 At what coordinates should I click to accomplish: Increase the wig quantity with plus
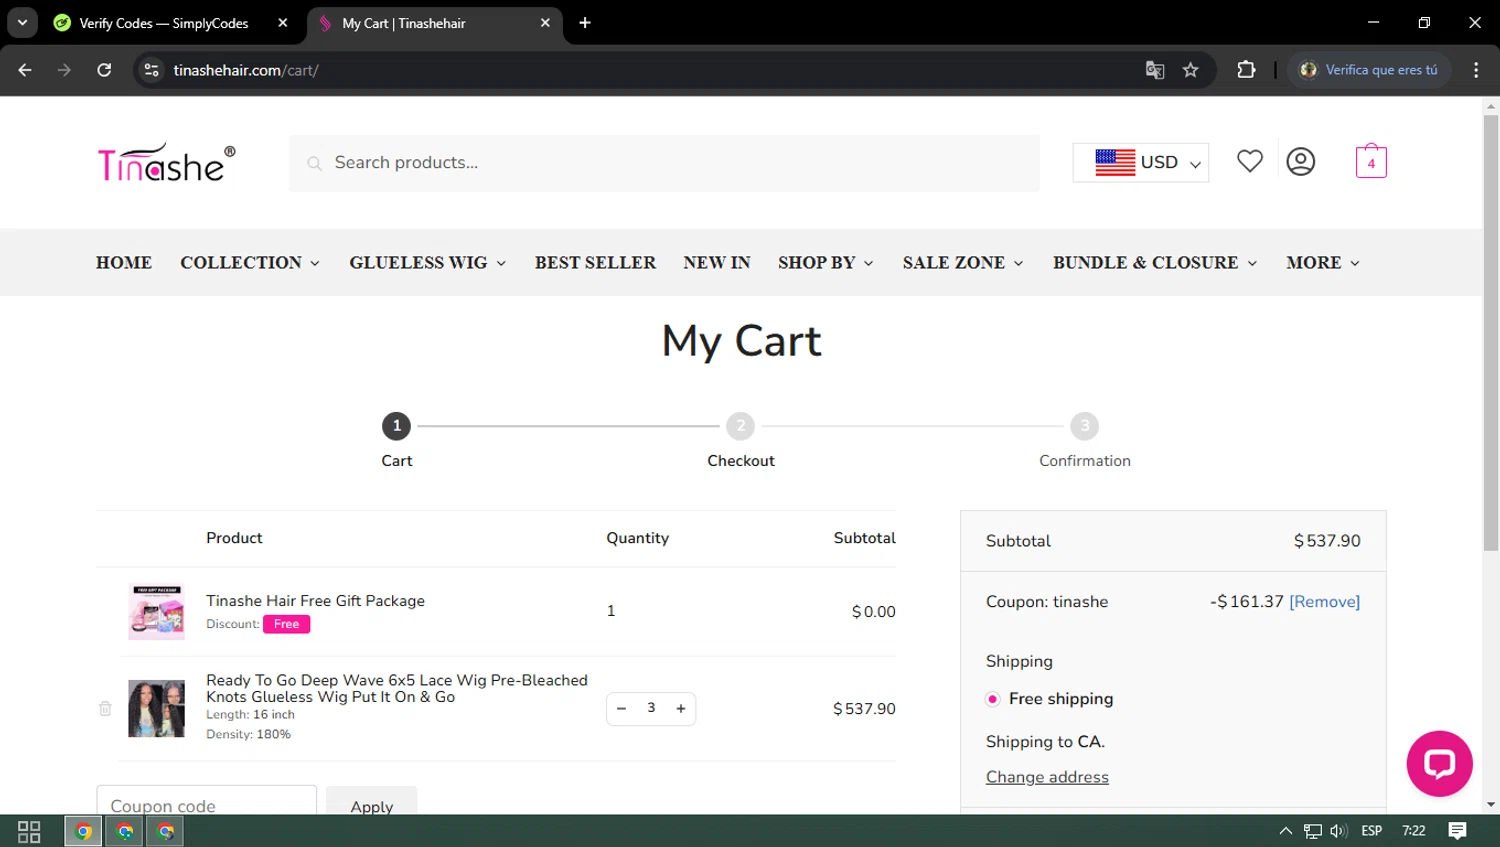click(681, 708)
